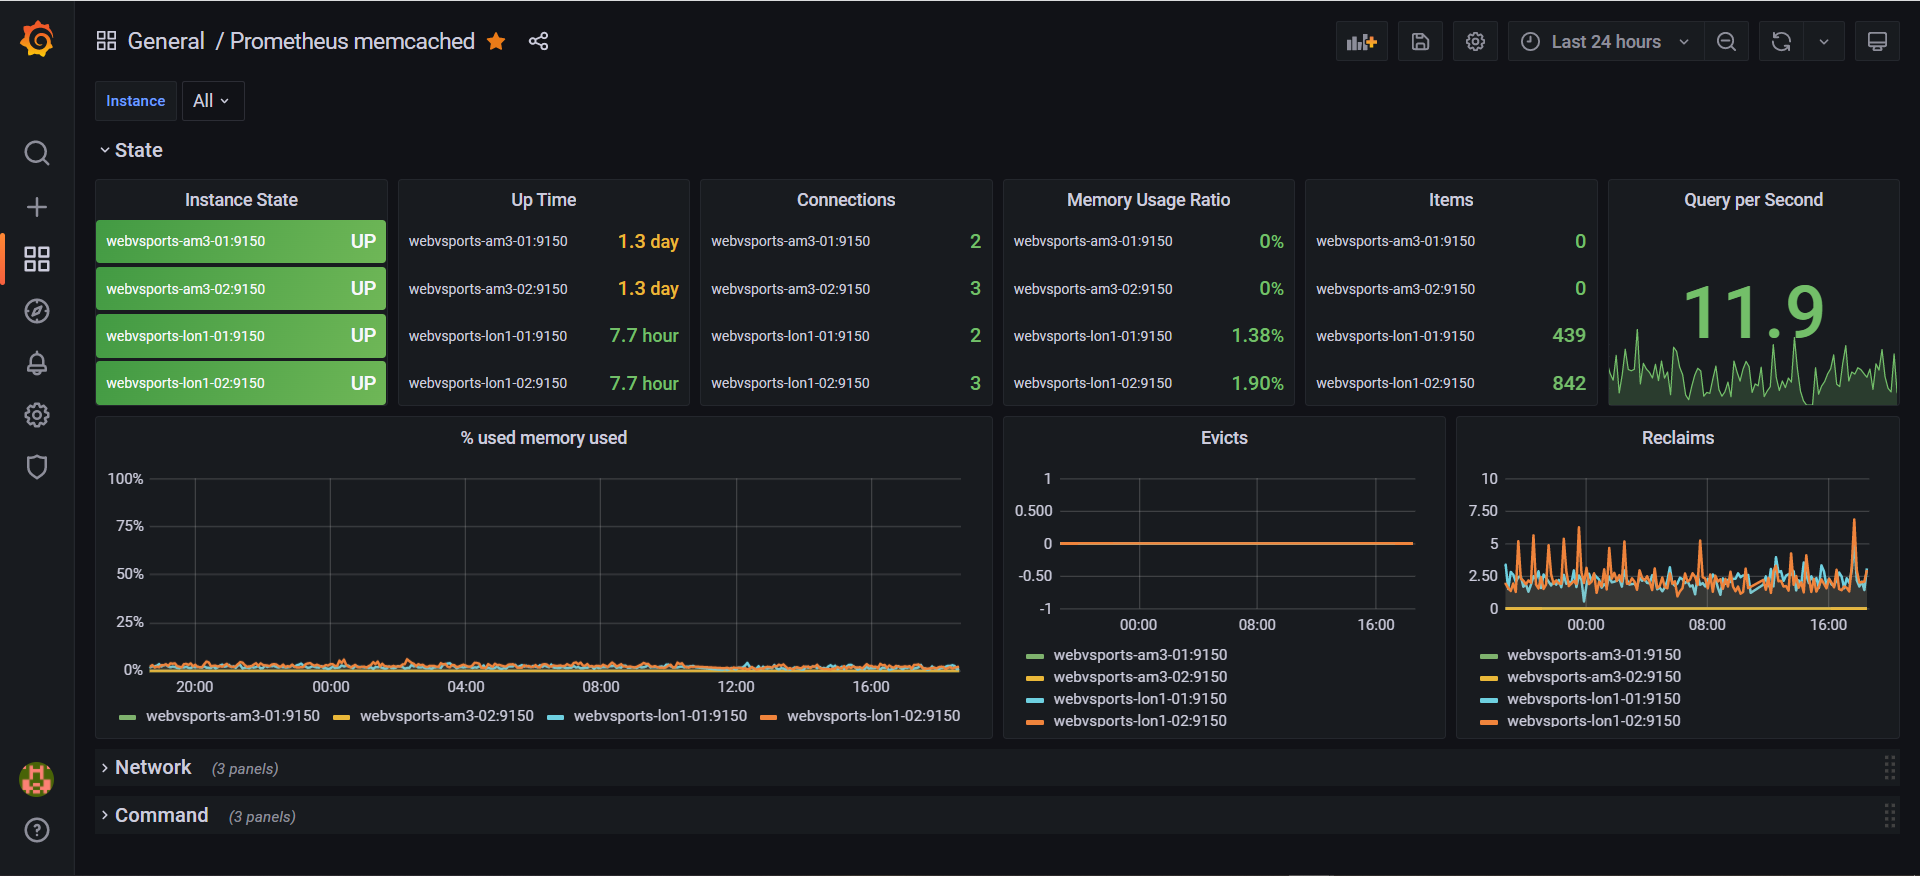
Task: Grab the Command row drag handle
Action: point(1889,816)
